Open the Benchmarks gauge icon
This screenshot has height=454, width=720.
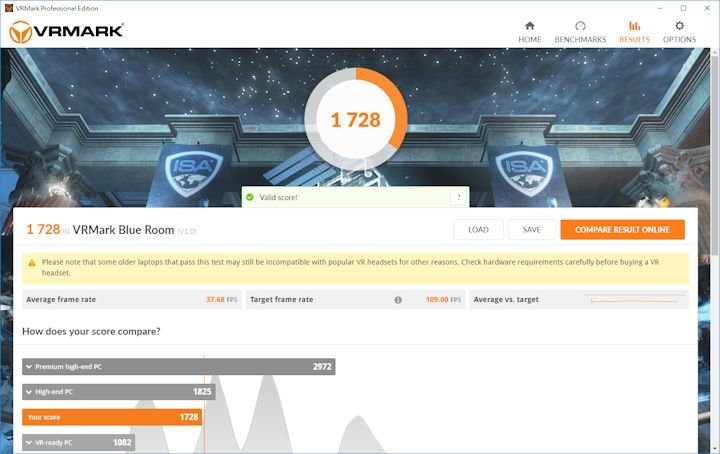[580, 26]
